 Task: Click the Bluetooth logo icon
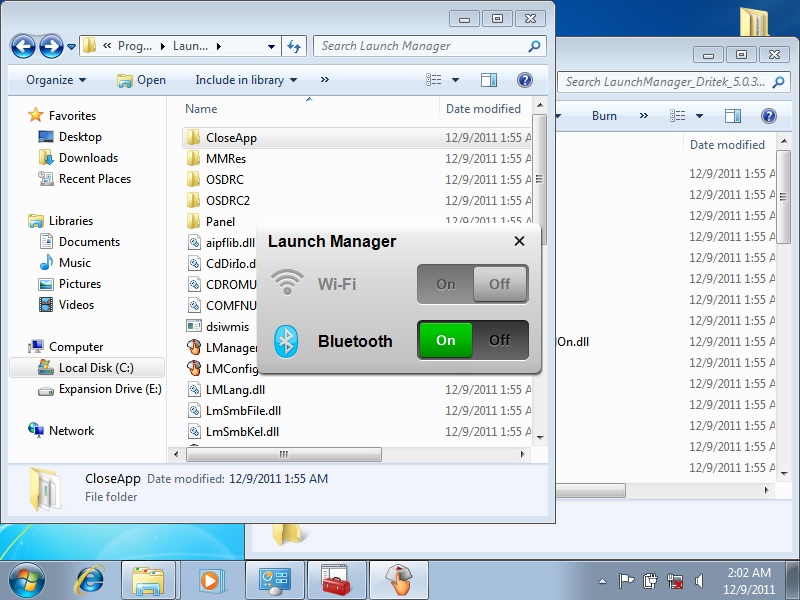pos(286,341)
